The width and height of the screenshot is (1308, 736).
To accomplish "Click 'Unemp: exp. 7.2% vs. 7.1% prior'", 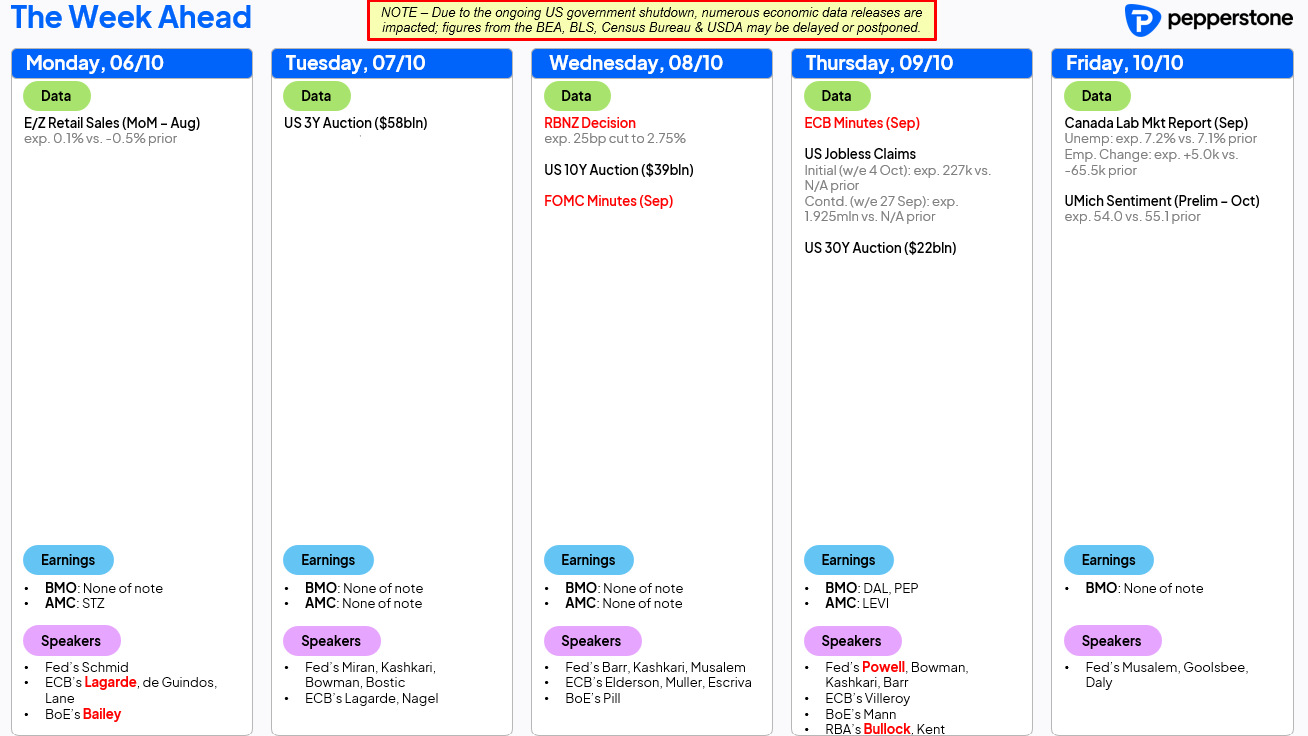I will click(1161, 139).
